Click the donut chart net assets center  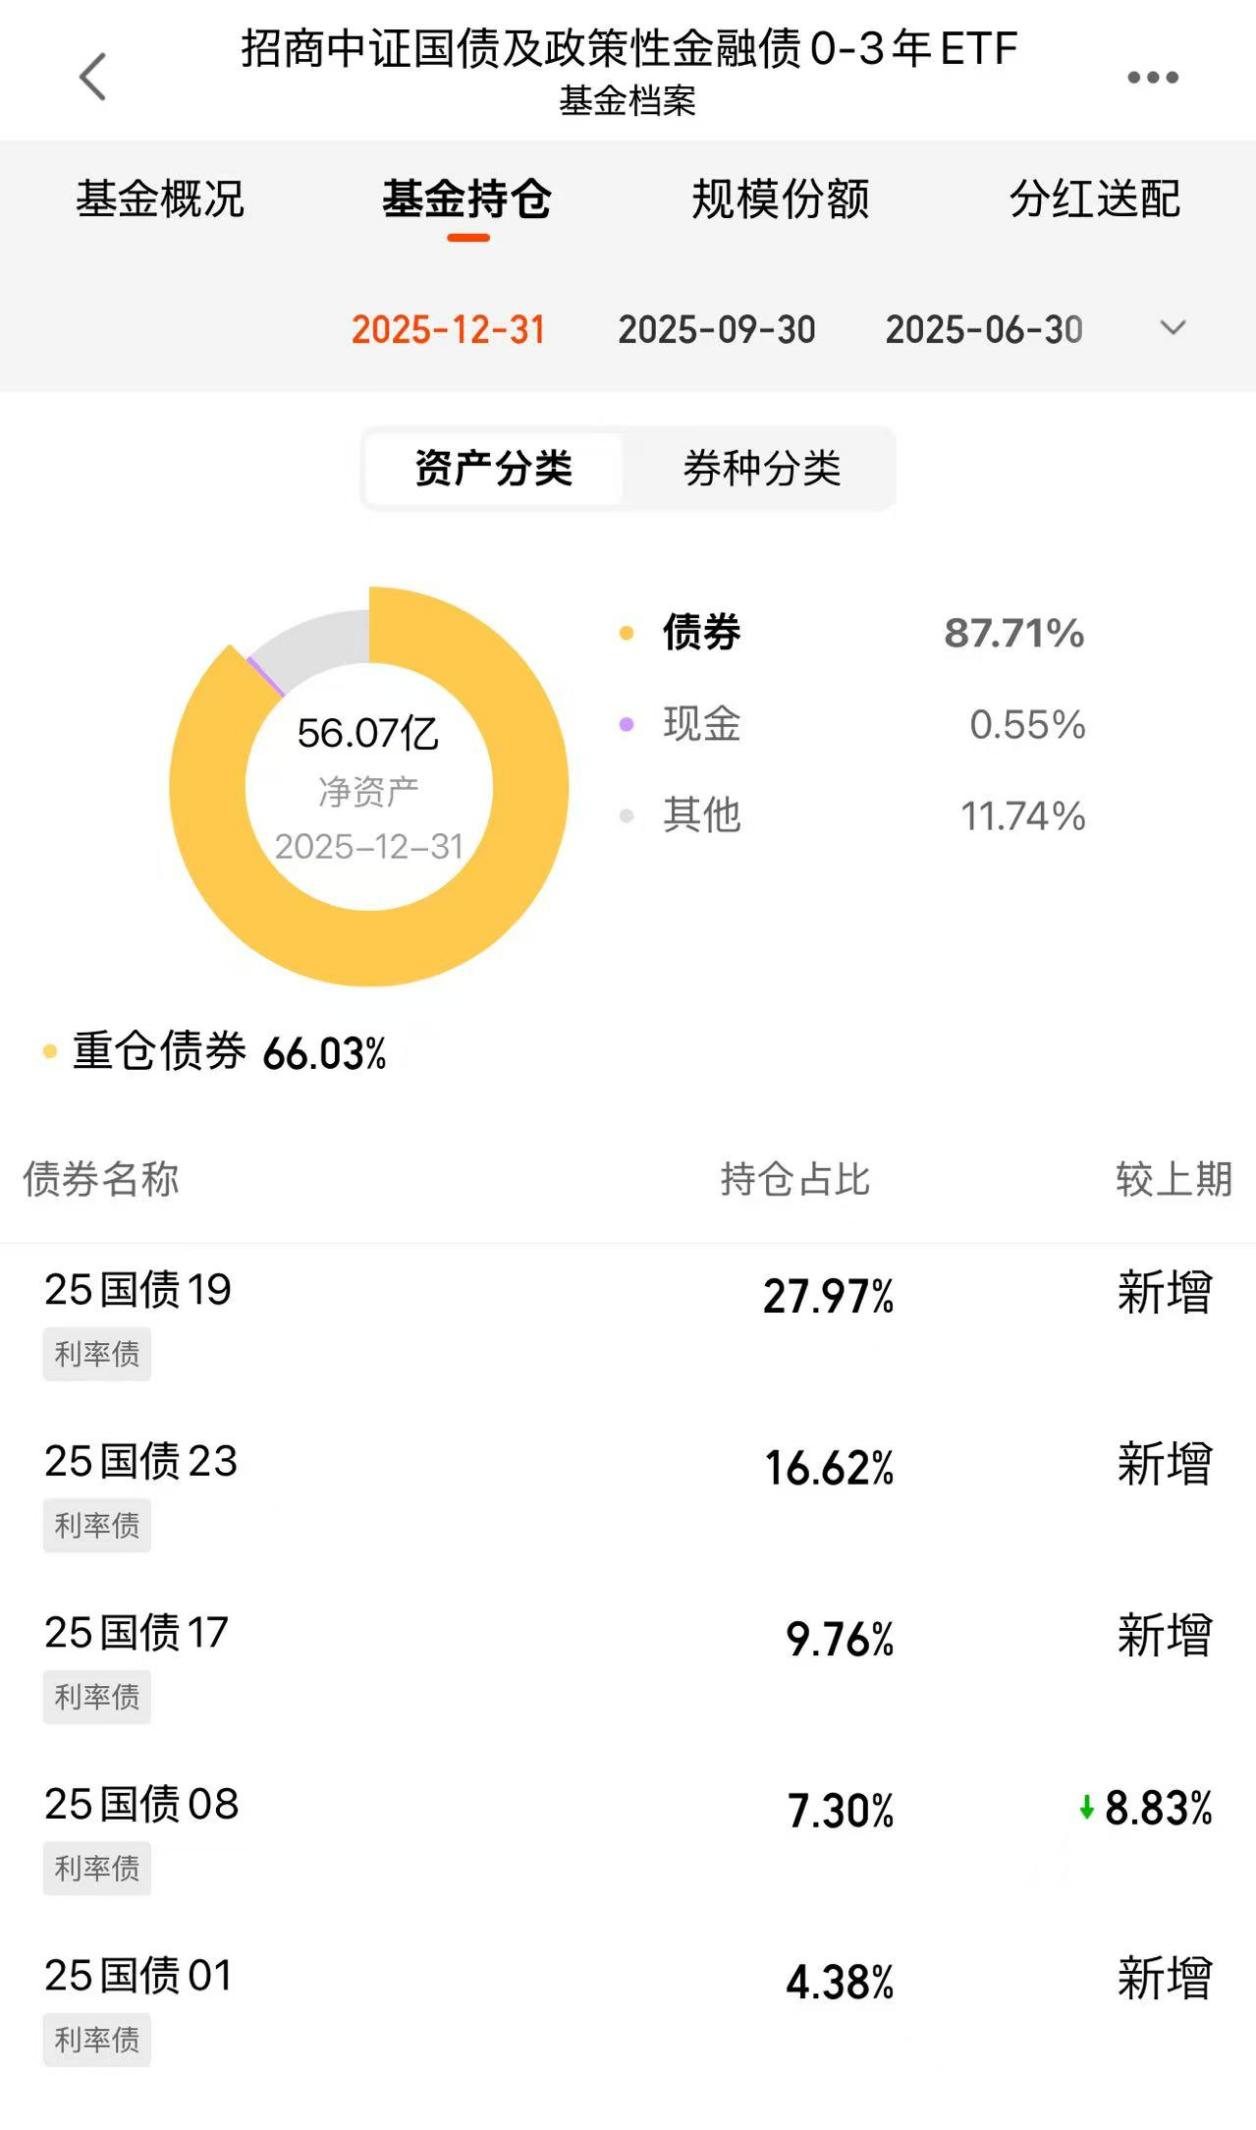(369, 787)
